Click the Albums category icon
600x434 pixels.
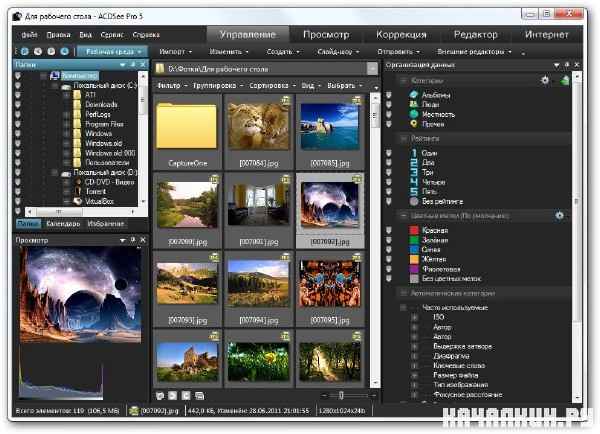tap(414, 95)
